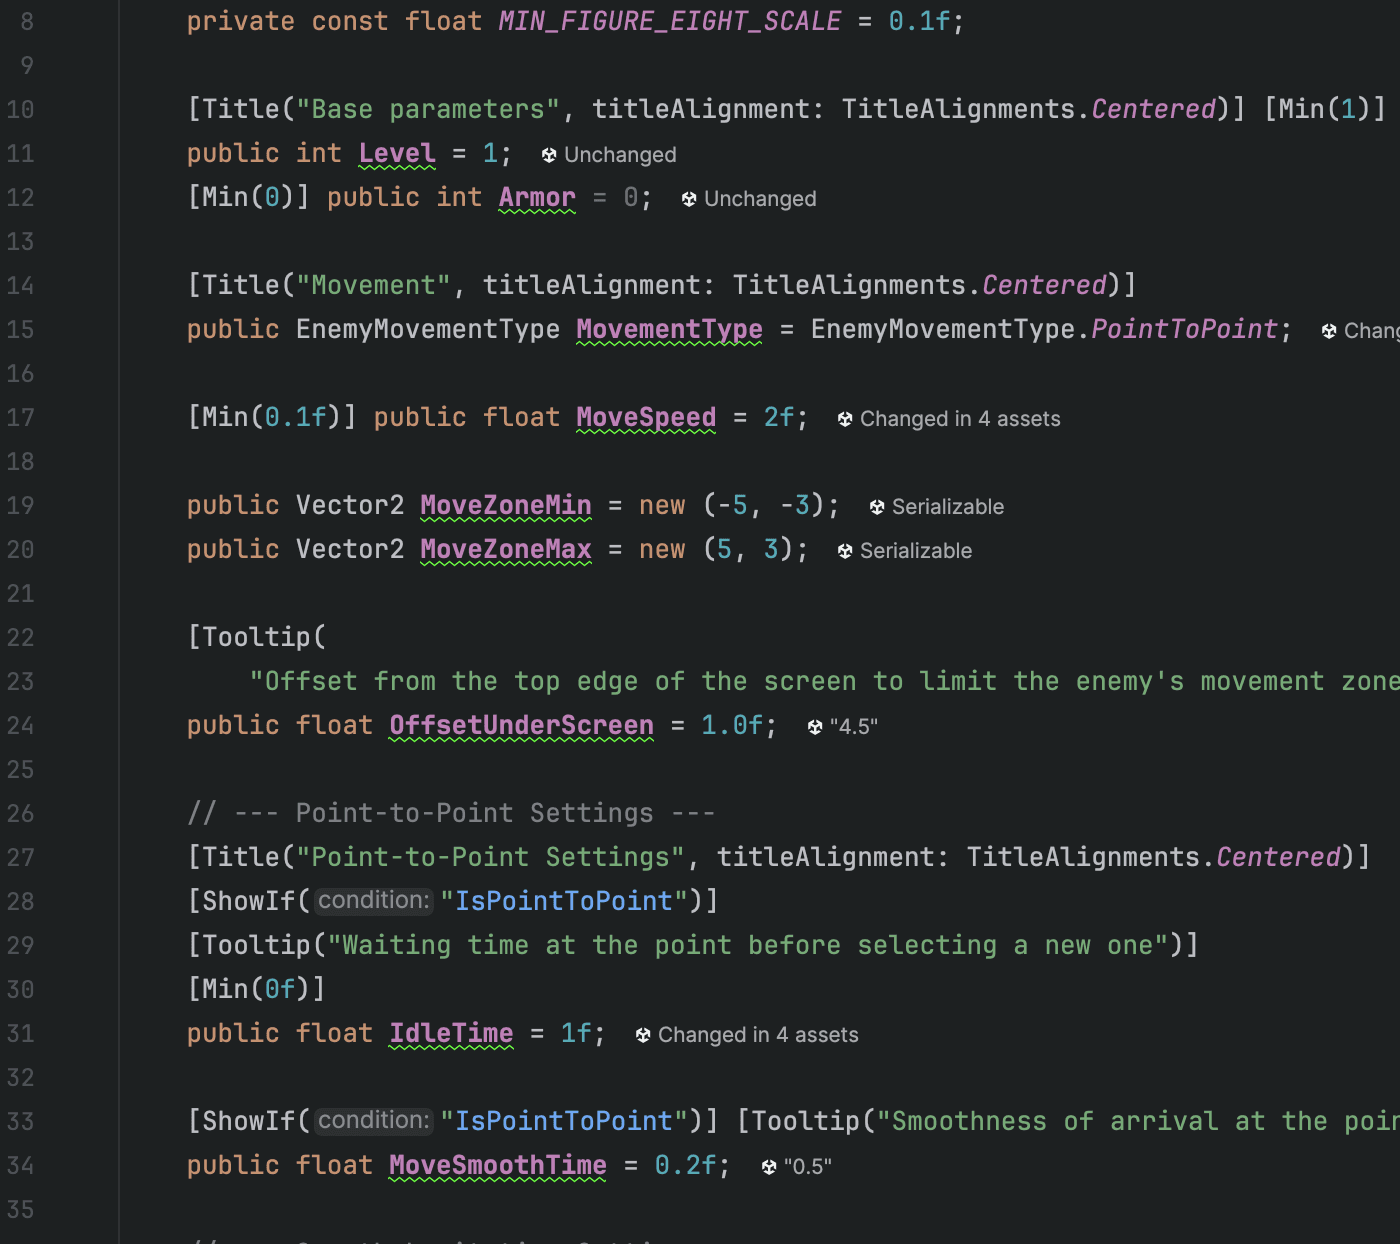The image size is (1400, 1244).
Task: Click Unity icon beside Armor Unchanged hint
Action: [x=689, y=199]
